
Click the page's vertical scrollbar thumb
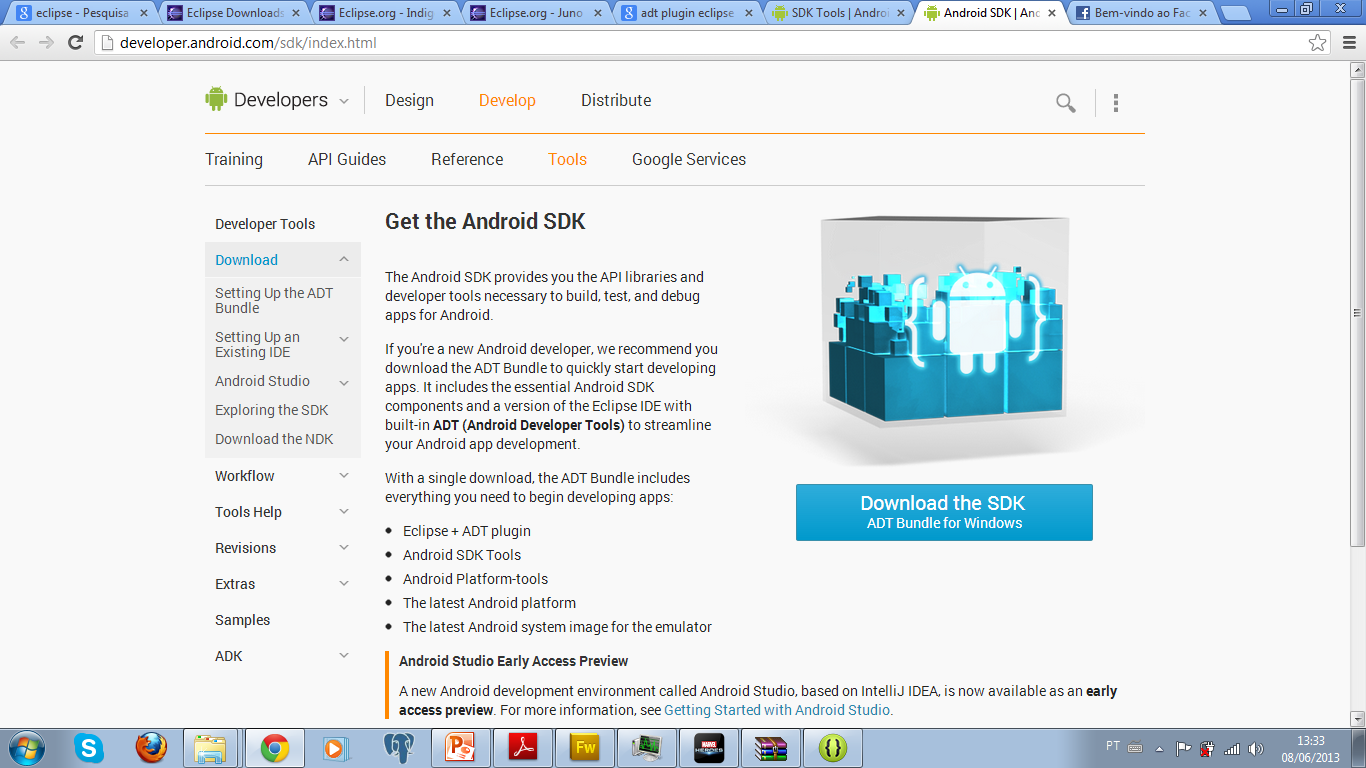click(1357, 312)
